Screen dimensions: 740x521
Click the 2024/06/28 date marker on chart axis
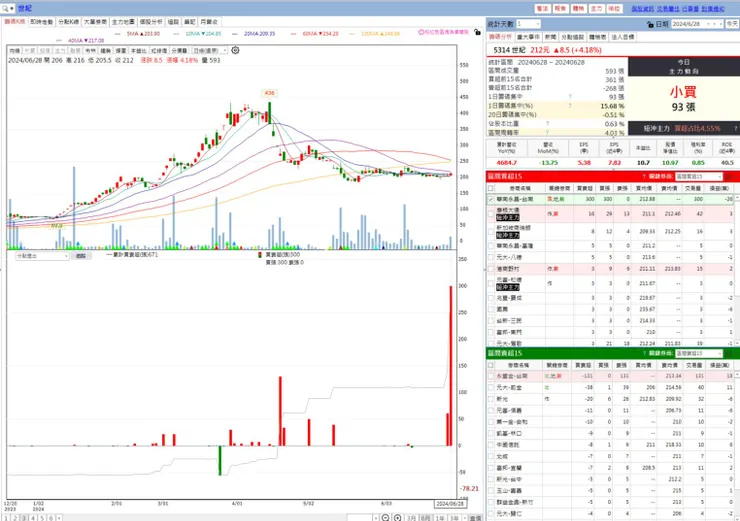(450, 504)
